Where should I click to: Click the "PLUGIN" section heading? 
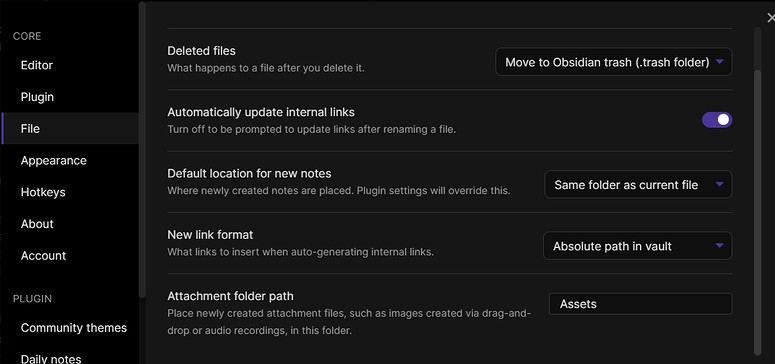point(32,299)
